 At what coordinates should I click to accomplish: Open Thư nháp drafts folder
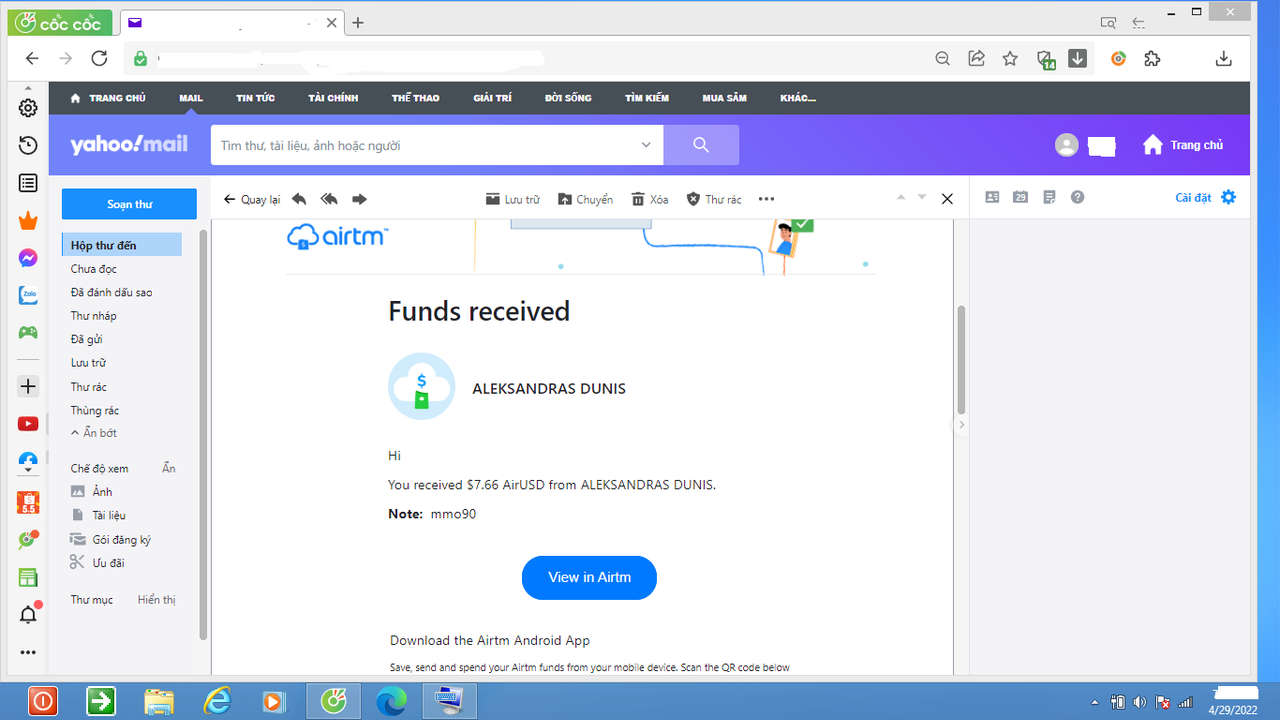[93, 316]
